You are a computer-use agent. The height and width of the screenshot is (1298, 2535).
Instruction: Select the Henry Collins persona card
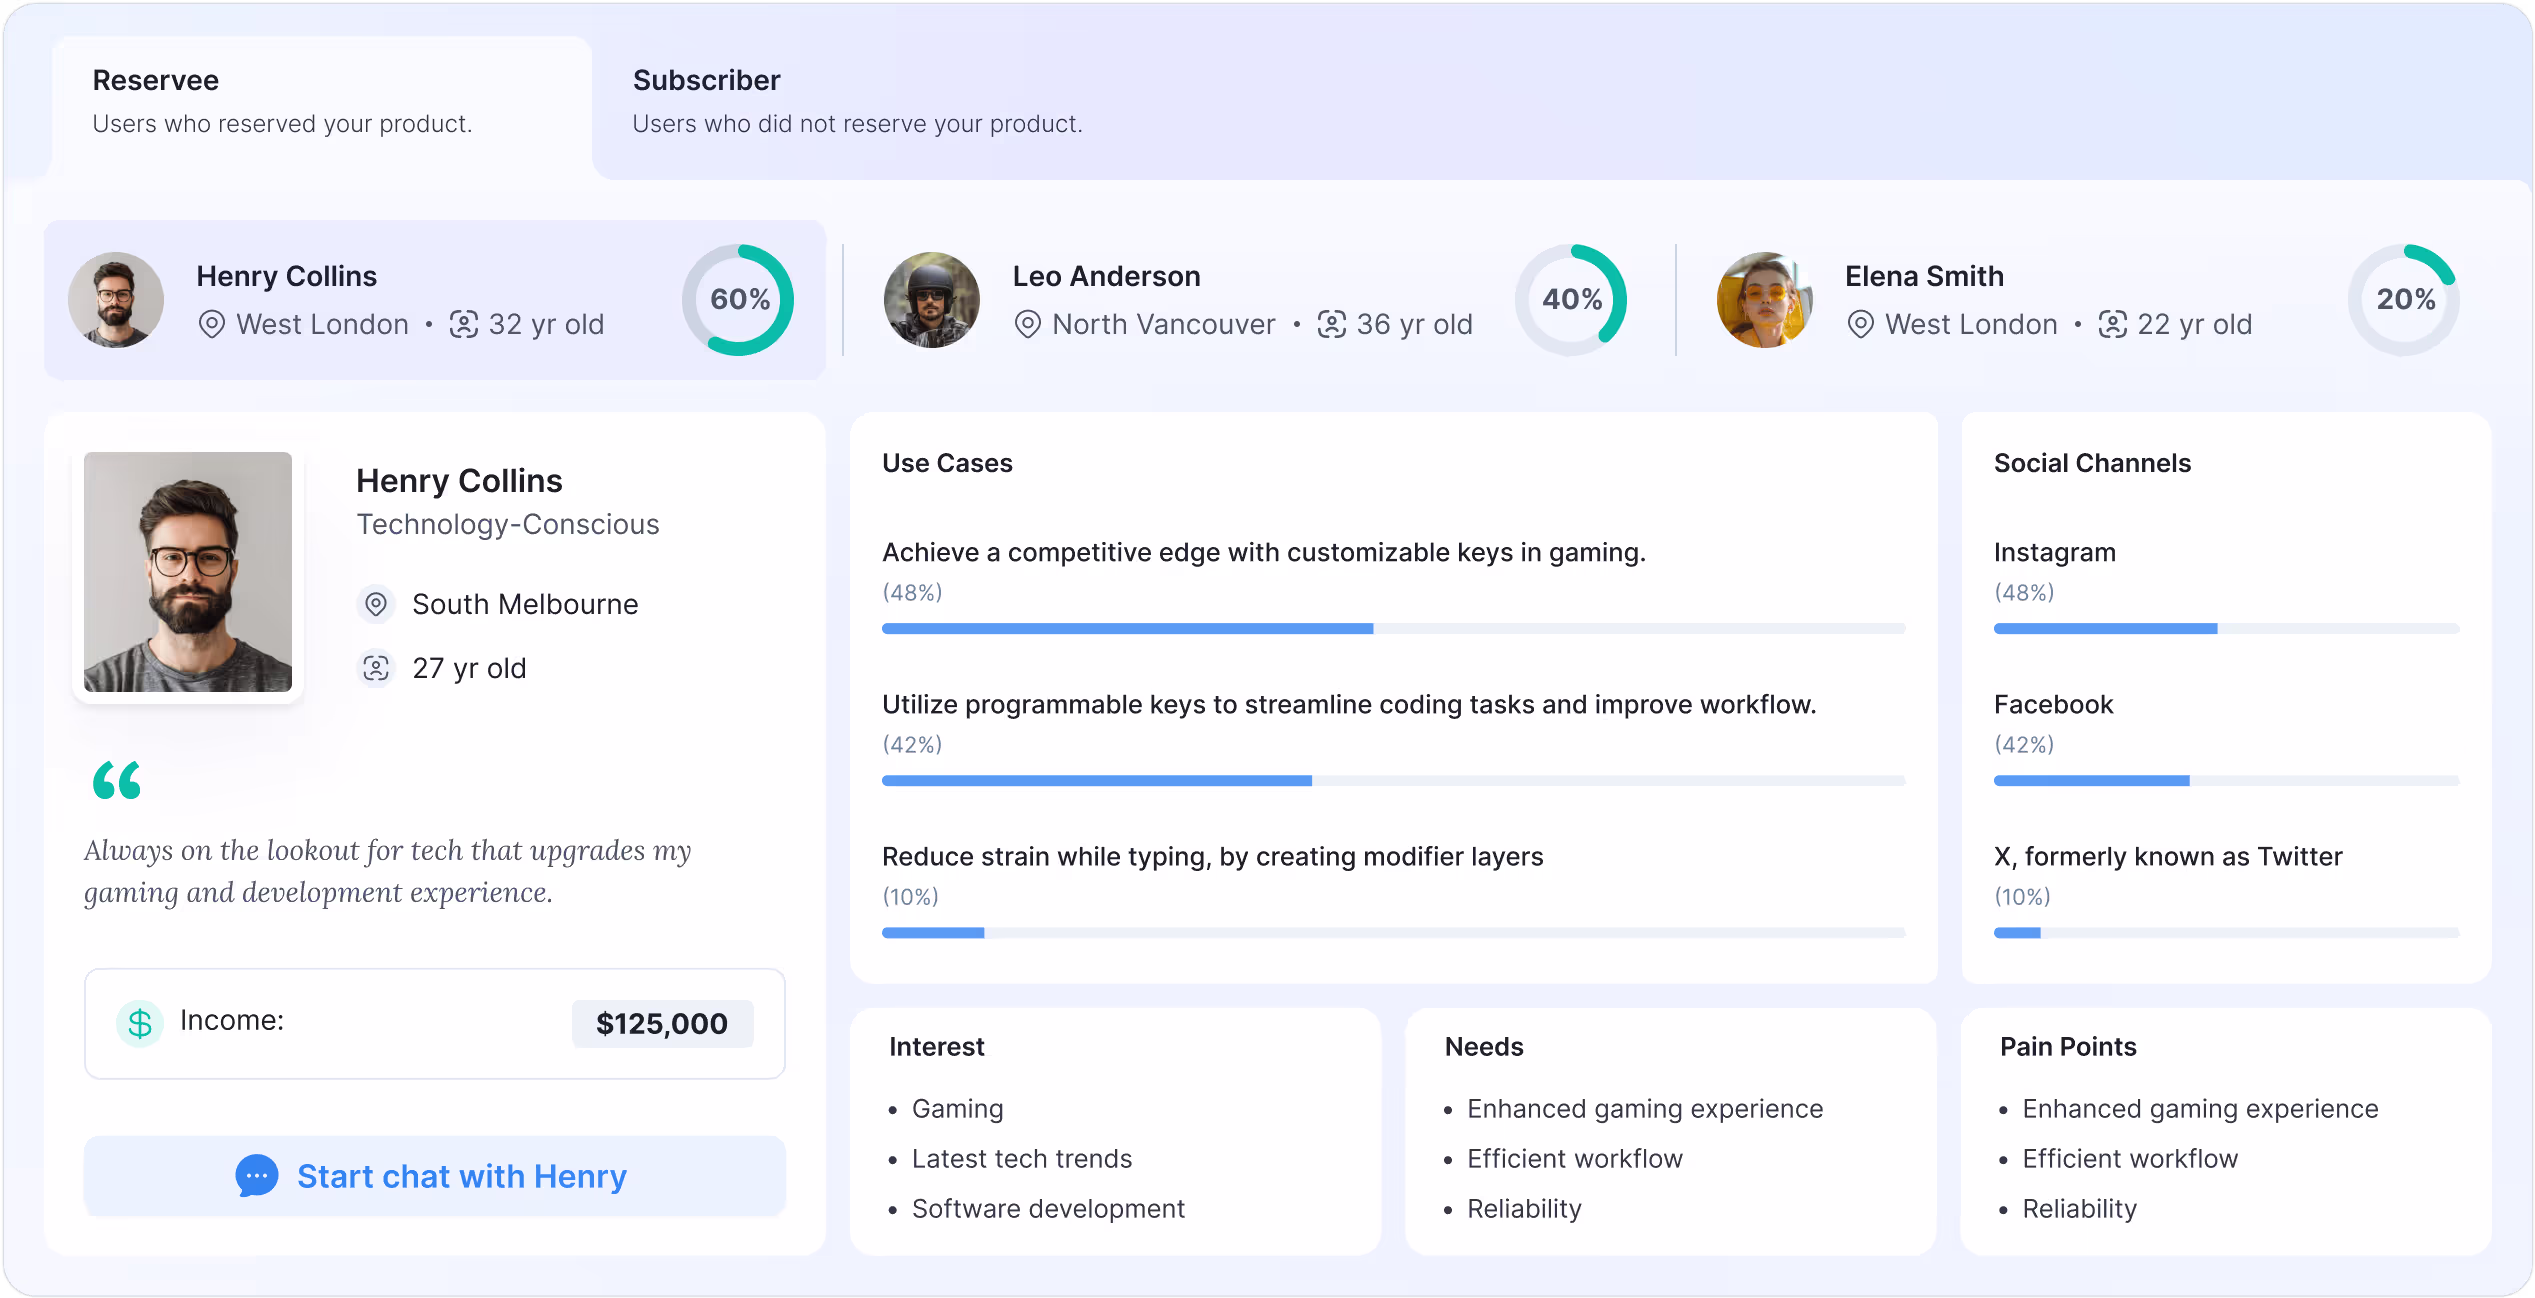(435, 300)
